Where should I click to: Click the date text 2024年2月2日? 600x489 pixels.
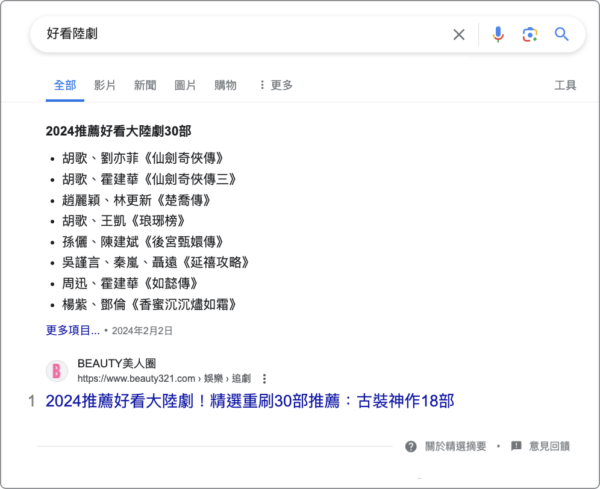(x=142, y=331)
